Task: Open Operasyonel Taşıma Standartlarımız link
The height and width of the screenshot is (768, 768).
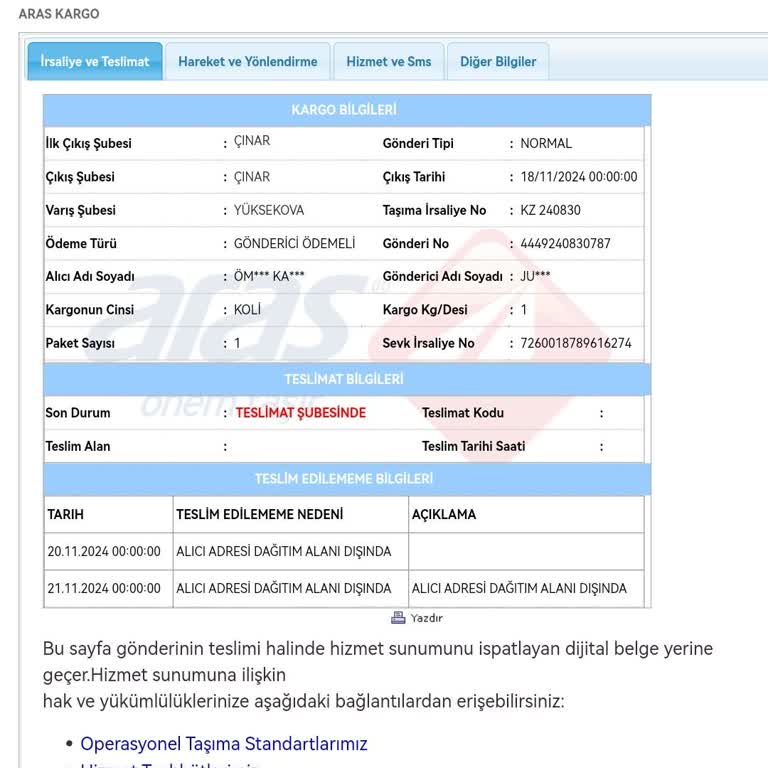Action: [x=223, y=744]
